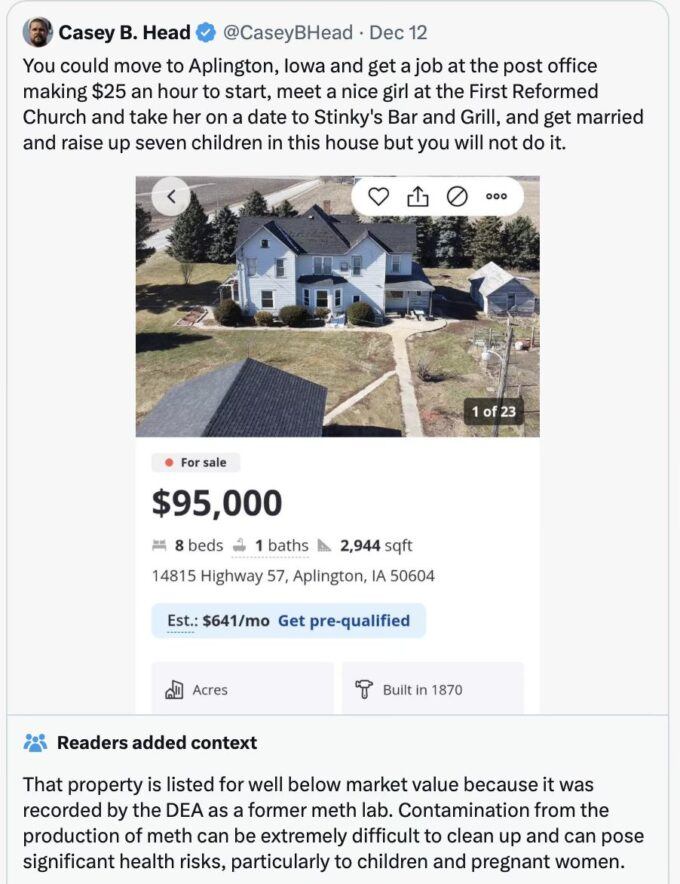
Task: Click the hammer icon beside 'Built in 1870'
Action: point(364,690)
